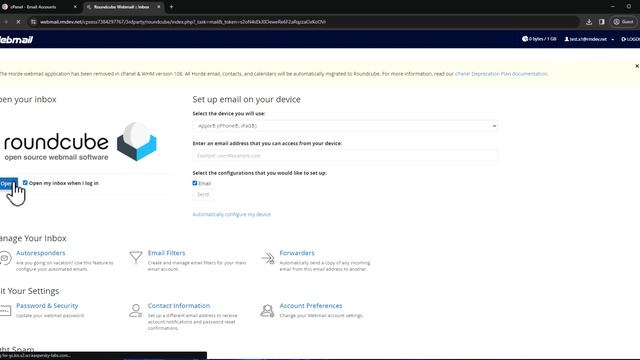
Task: Click the Logout link in header
Action: [x=631, y=39]
